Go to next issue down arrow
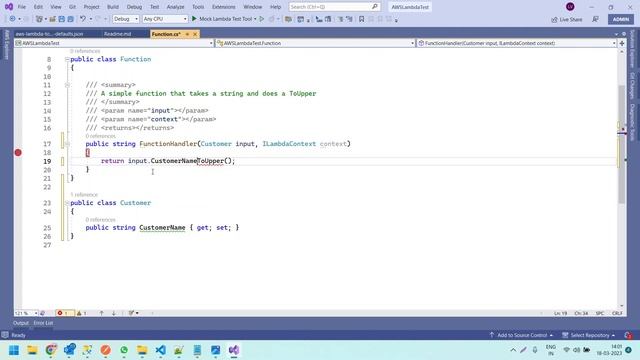Viewport: 640px width, 360px height. click(x=114, y=313)
